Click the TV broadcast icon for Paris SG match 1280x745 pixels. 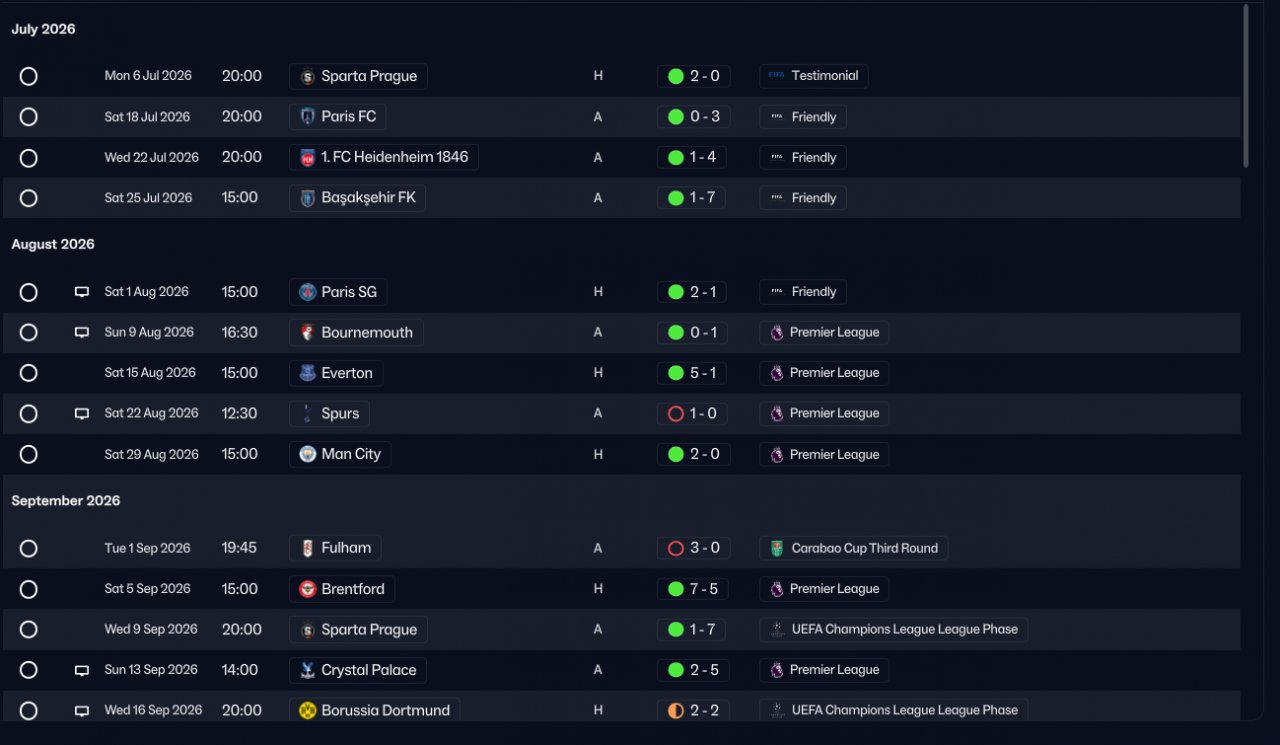[x=82, y=292]
